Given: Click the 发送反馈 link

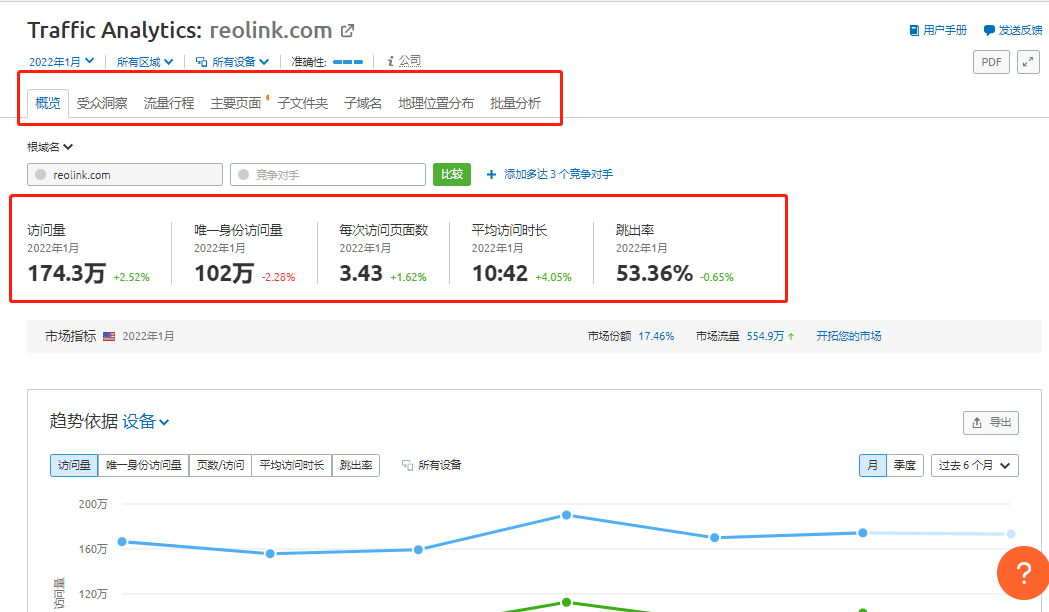Looking at the screenshot, I should [x=1020, y=30].
